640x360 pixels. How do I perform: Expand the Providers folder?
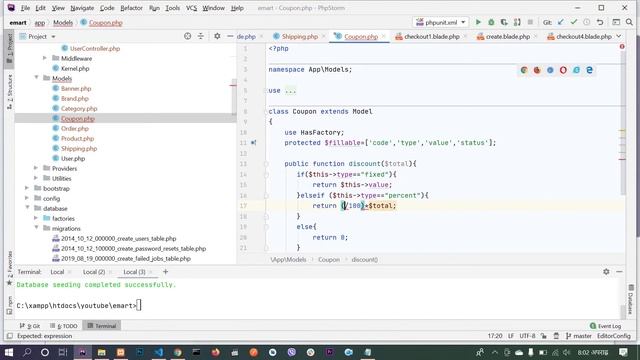[36, 168]
